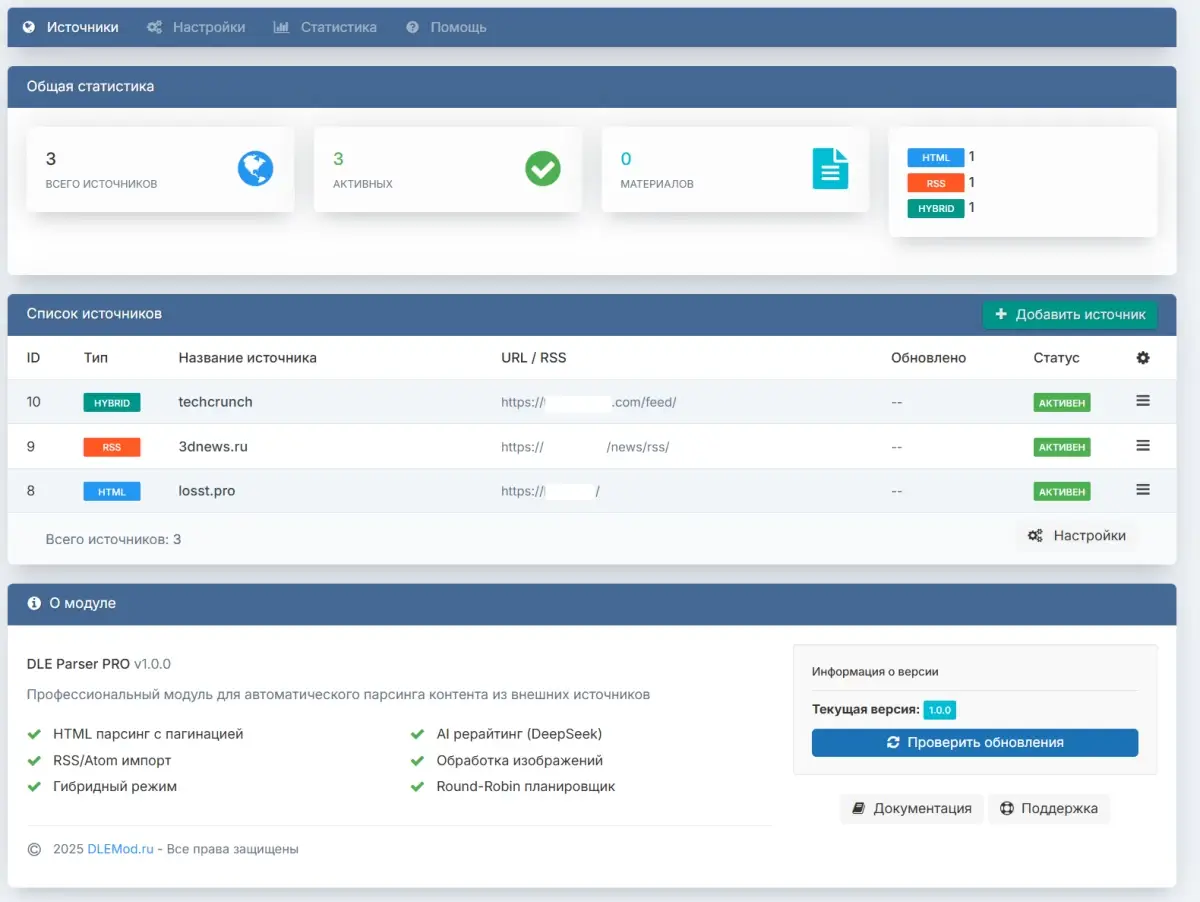The width and height of the screenshot is (1200, 902).
Task: Click the gear icon in table header
Action: click(1143, 358)
